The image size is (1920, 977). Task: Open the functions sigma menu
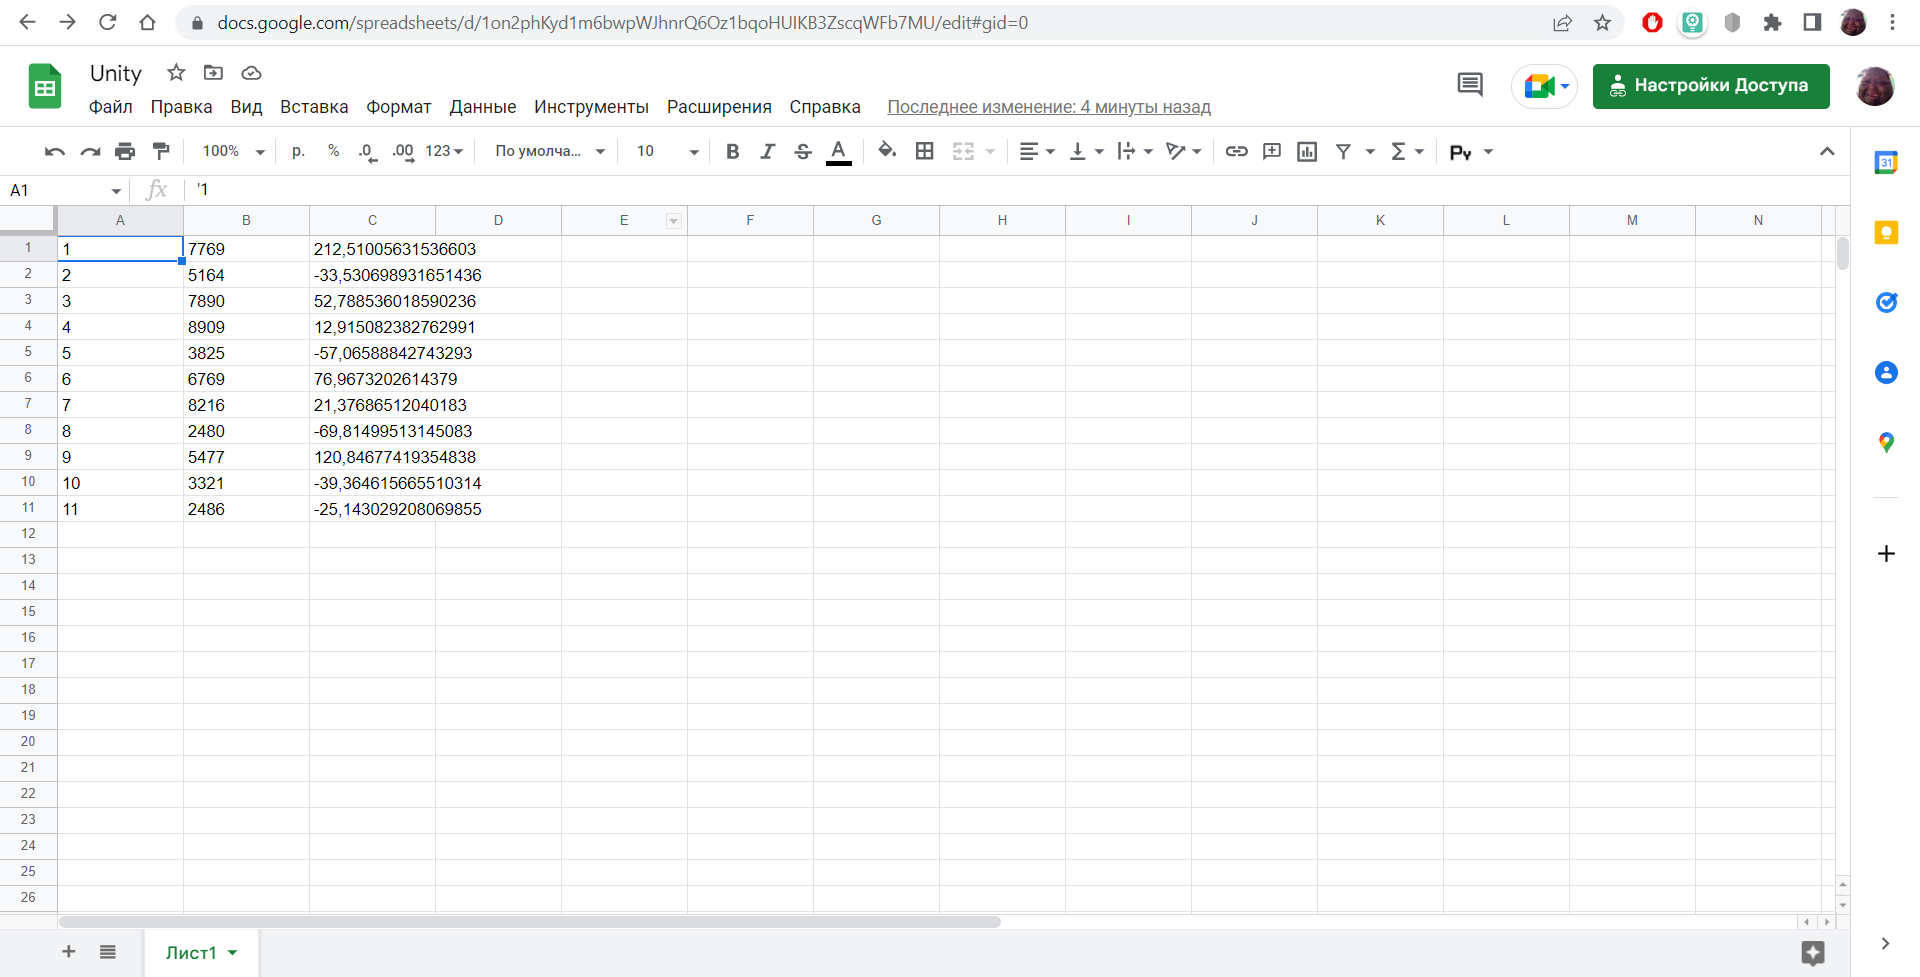1407,152
